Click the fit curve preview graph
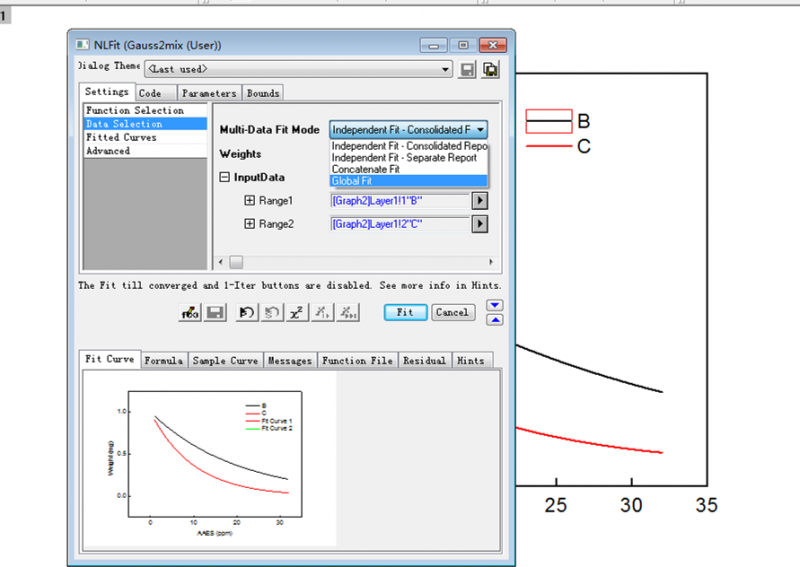Image resolution: width=800 pixels, height=567 pixels. coord(209,459)
